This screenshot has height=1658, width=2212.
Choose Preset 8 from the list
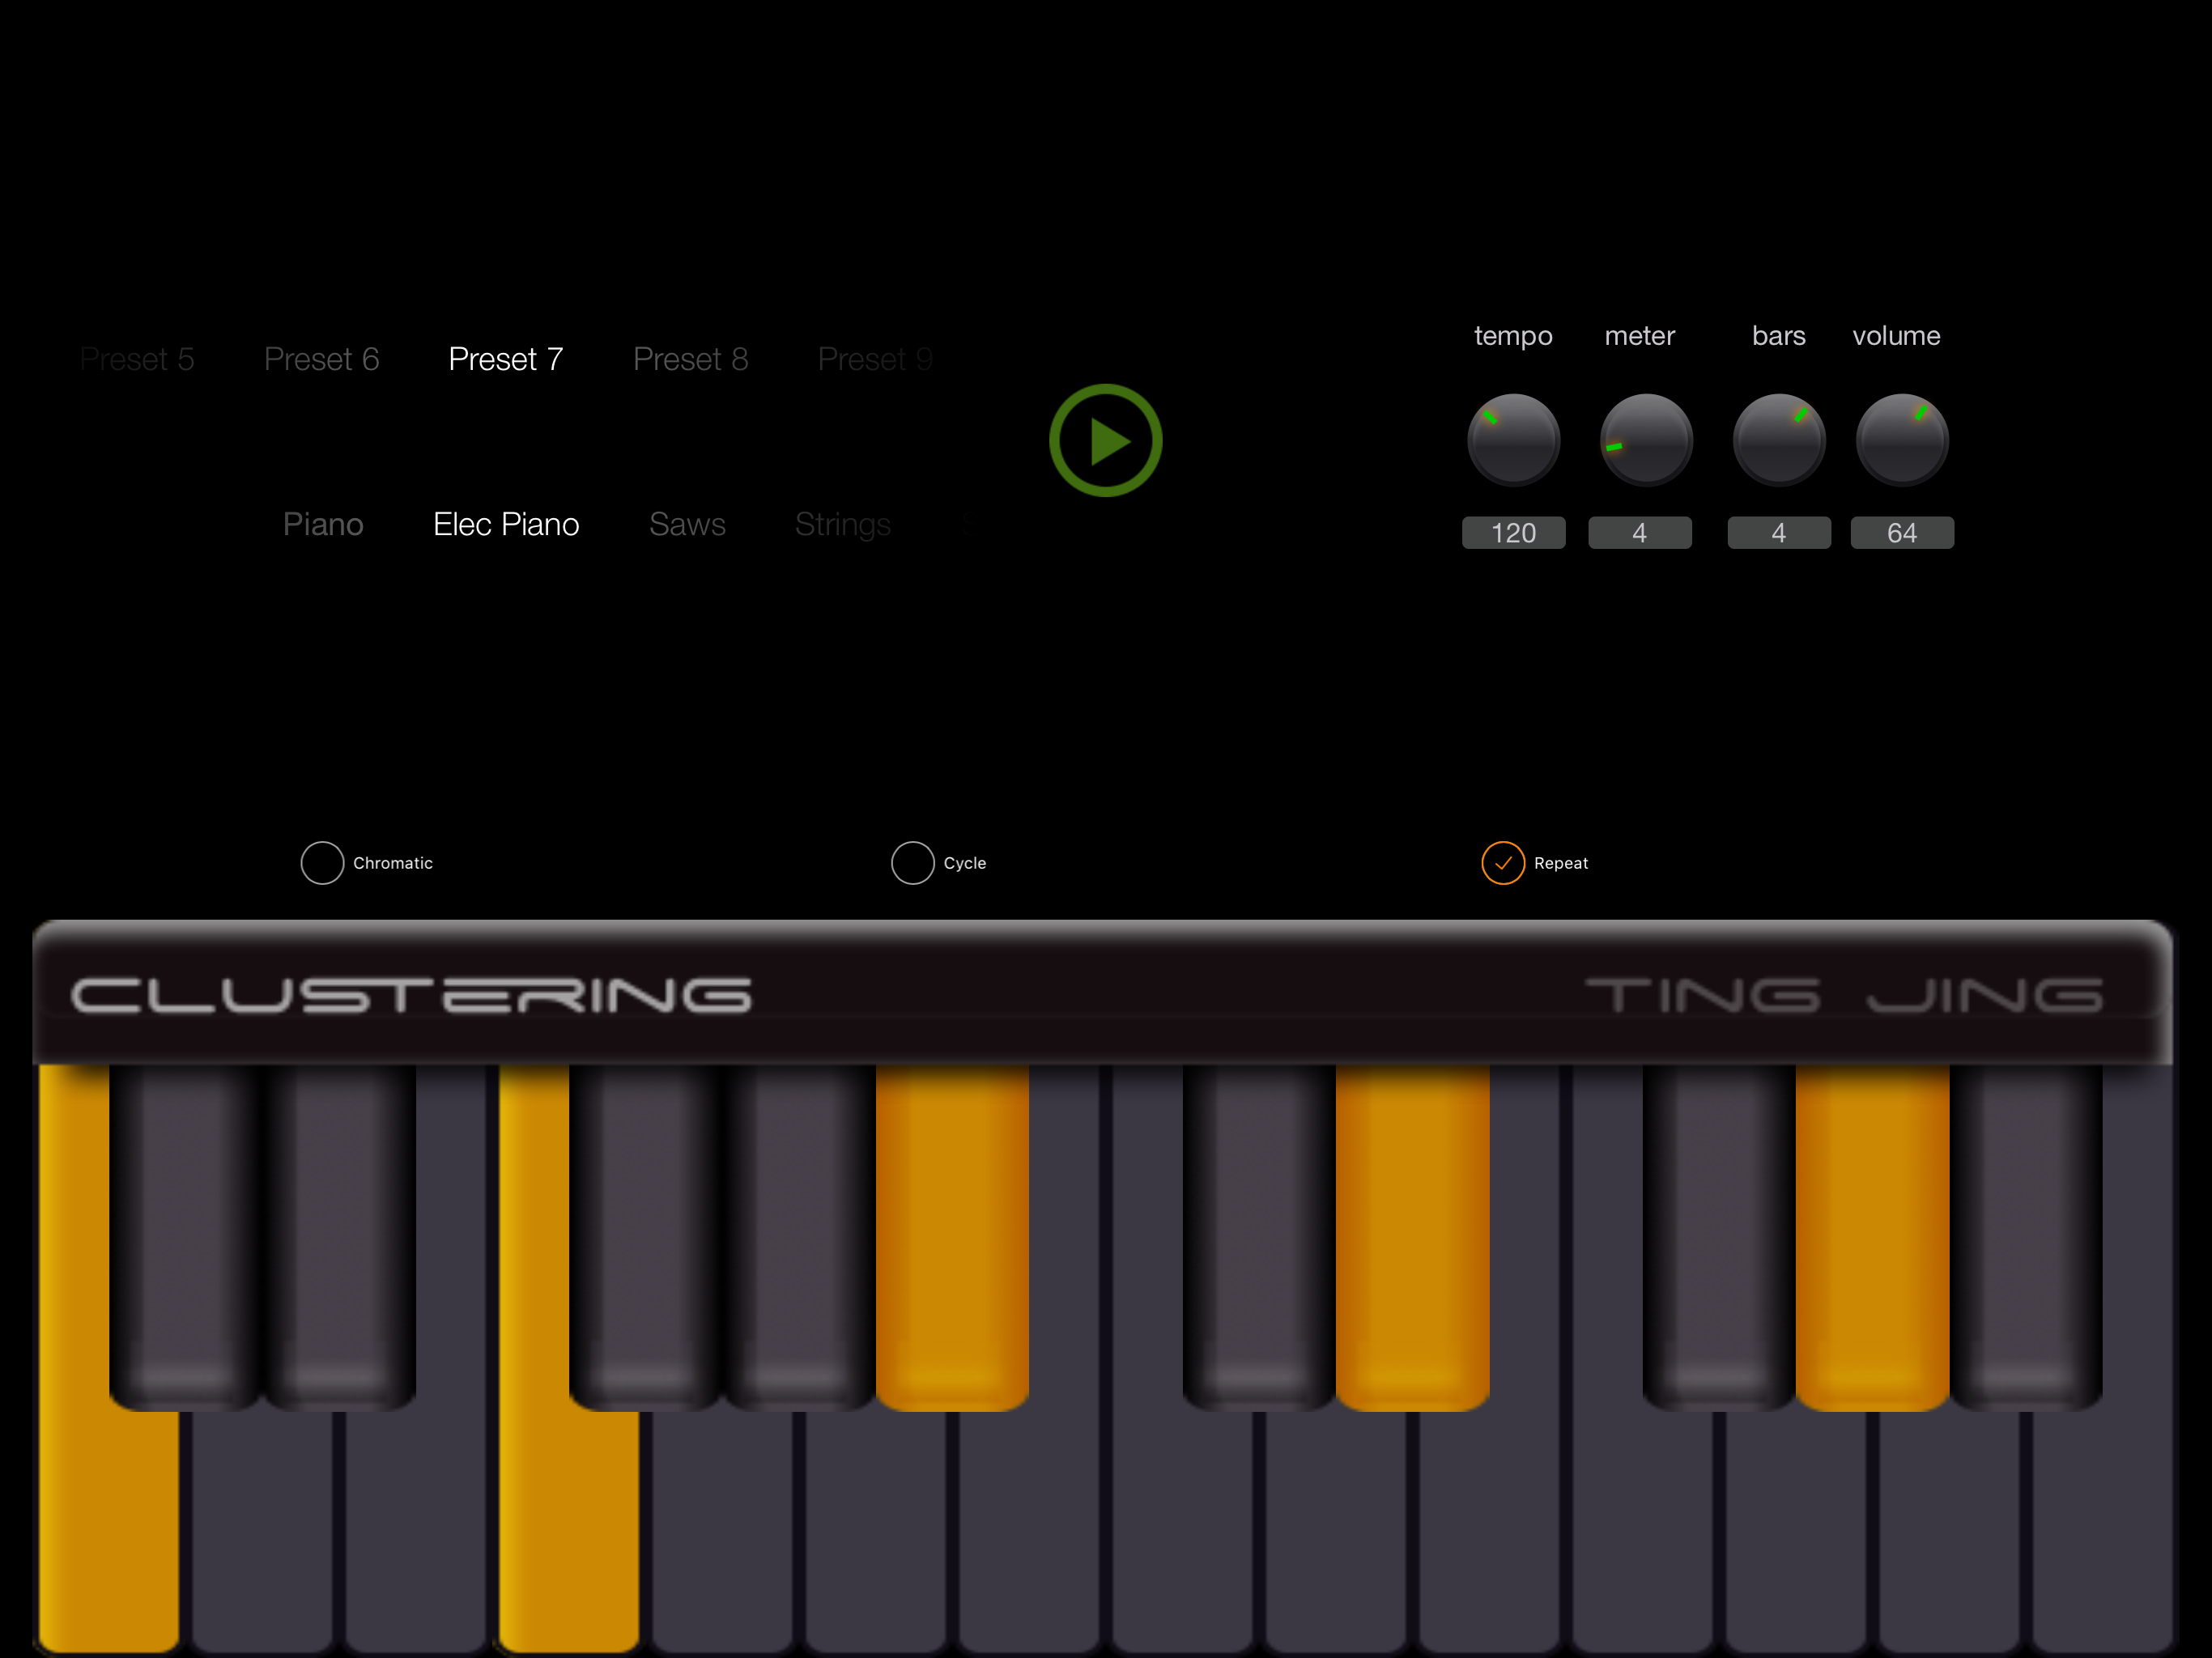[x=690, y=359]
